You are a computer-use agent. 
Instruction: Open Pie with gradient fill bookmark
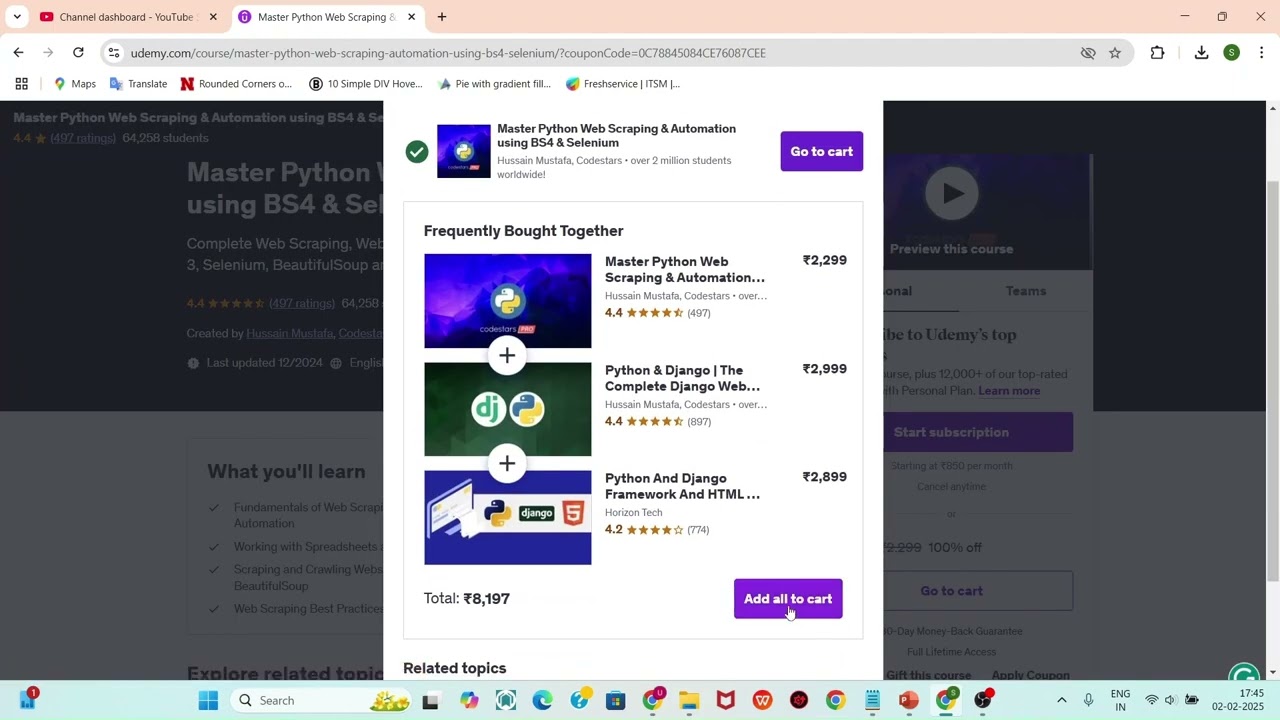tap(494, 84)
